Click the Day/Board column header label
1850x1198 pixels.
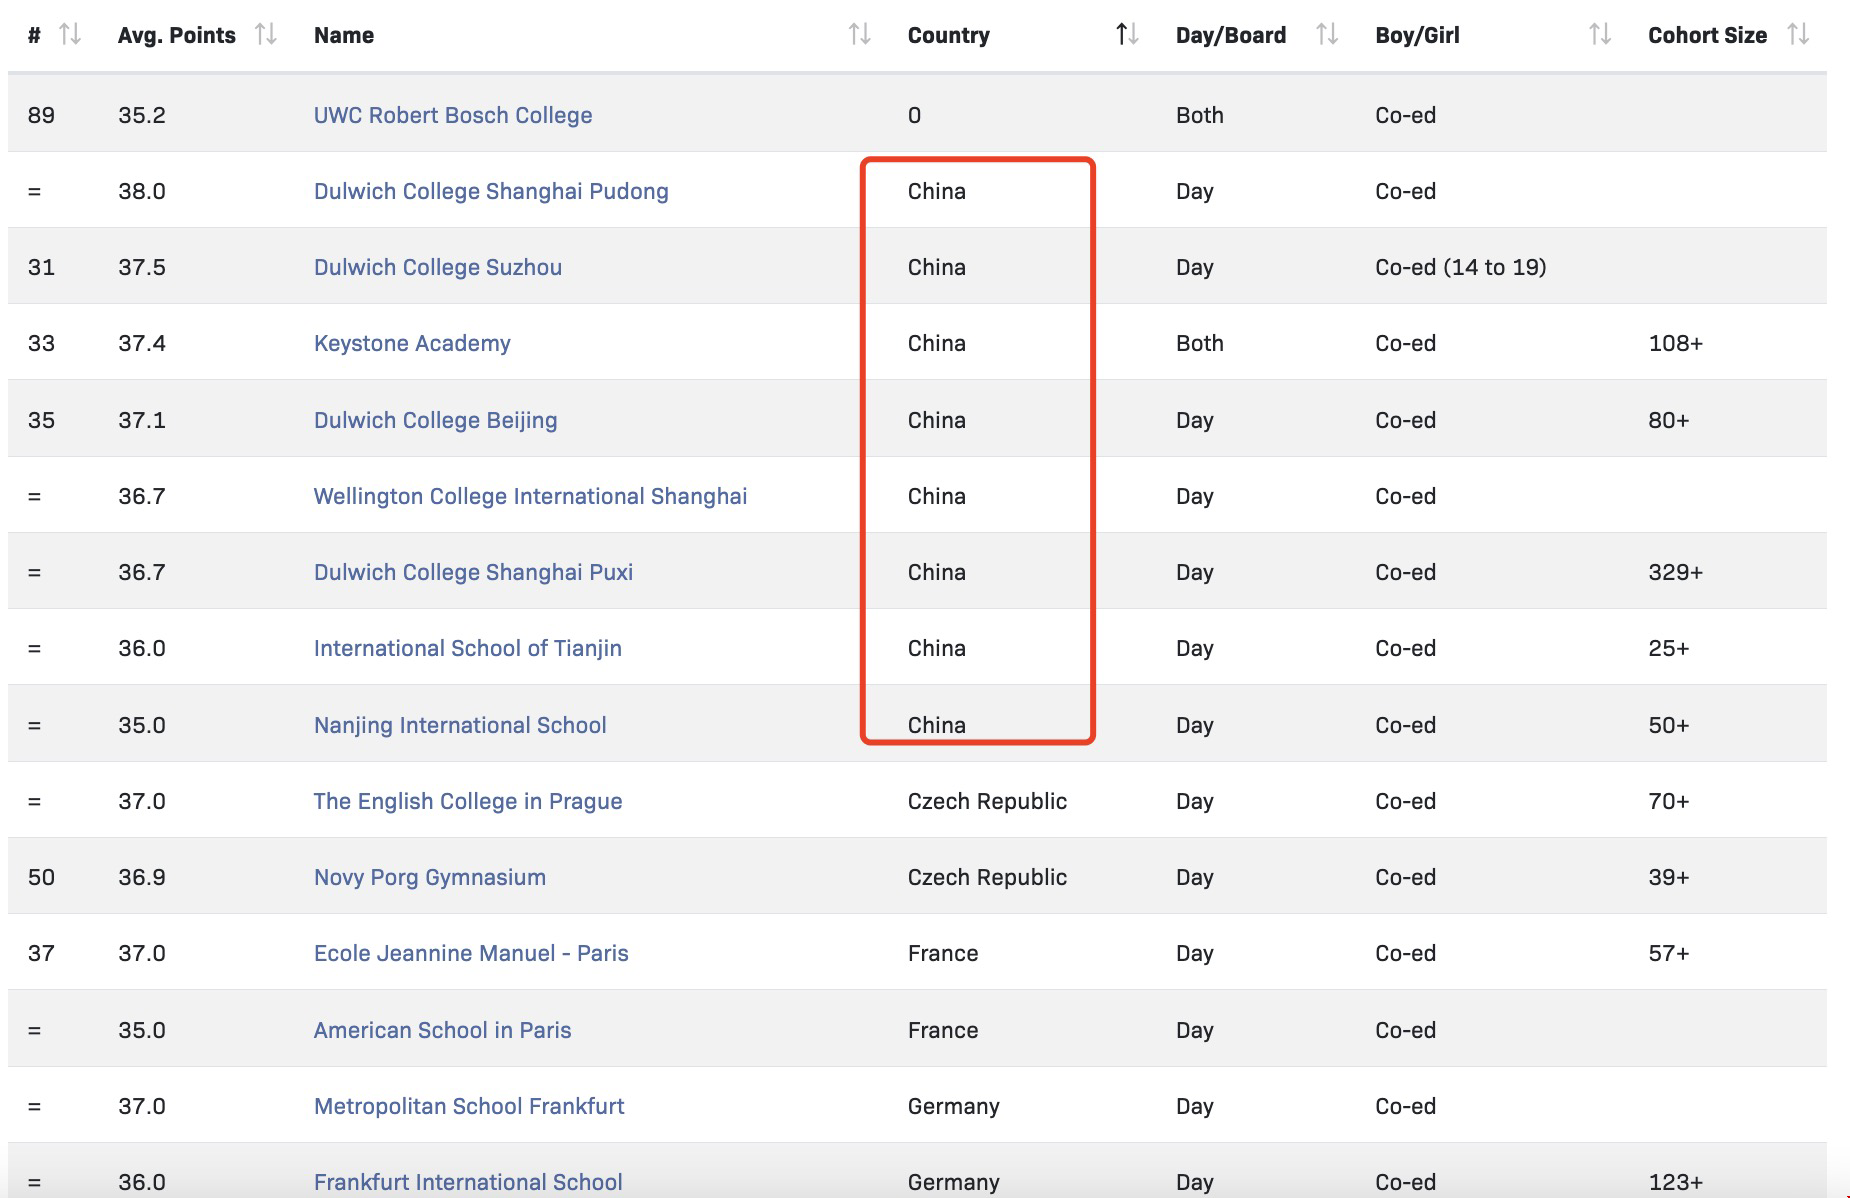1231,35
